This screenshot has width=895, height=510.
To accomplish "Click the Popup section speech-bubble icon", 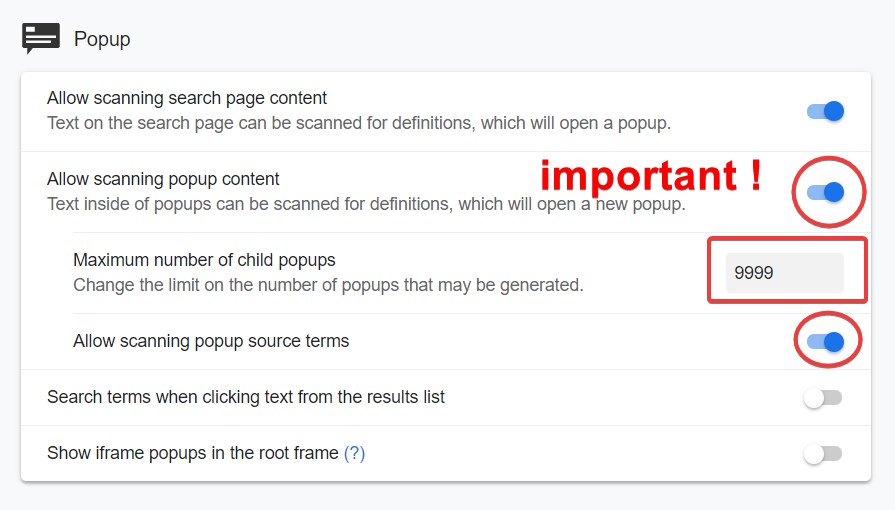I will [x=41, y=38].
